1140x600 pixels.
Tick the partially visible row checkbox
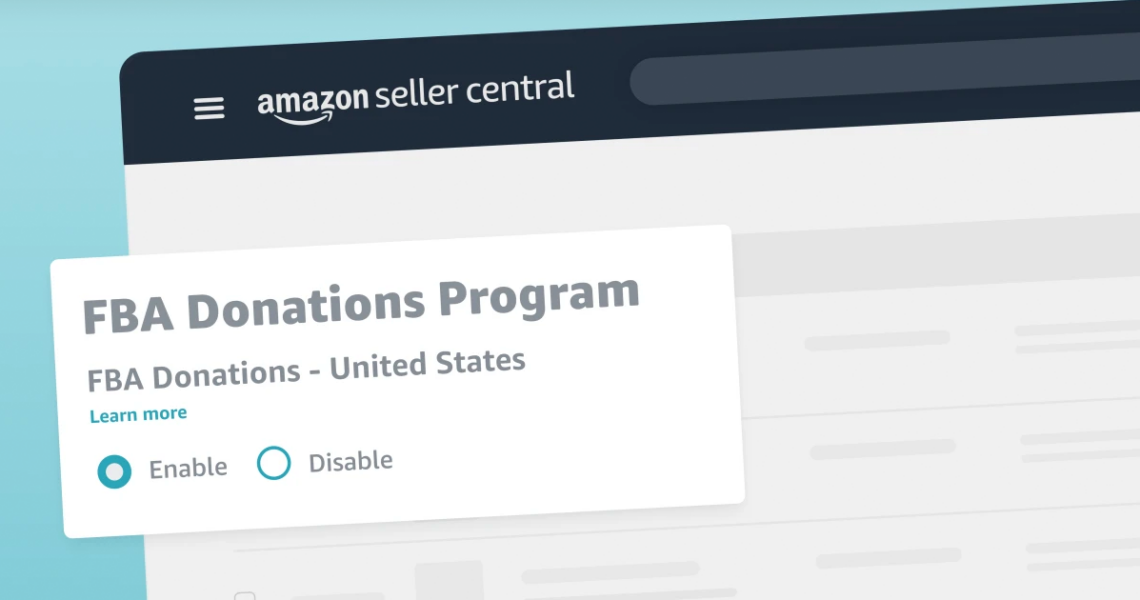click(x=245, y=597)
